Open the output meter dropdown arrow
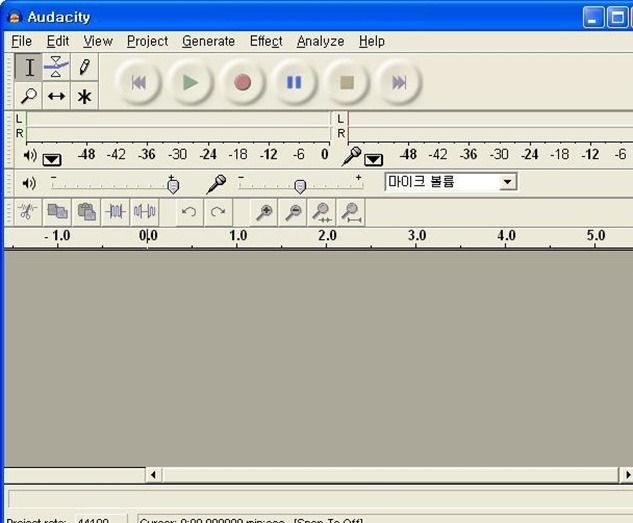This screenshot has height=523, width=633. [x=52, y=160]
